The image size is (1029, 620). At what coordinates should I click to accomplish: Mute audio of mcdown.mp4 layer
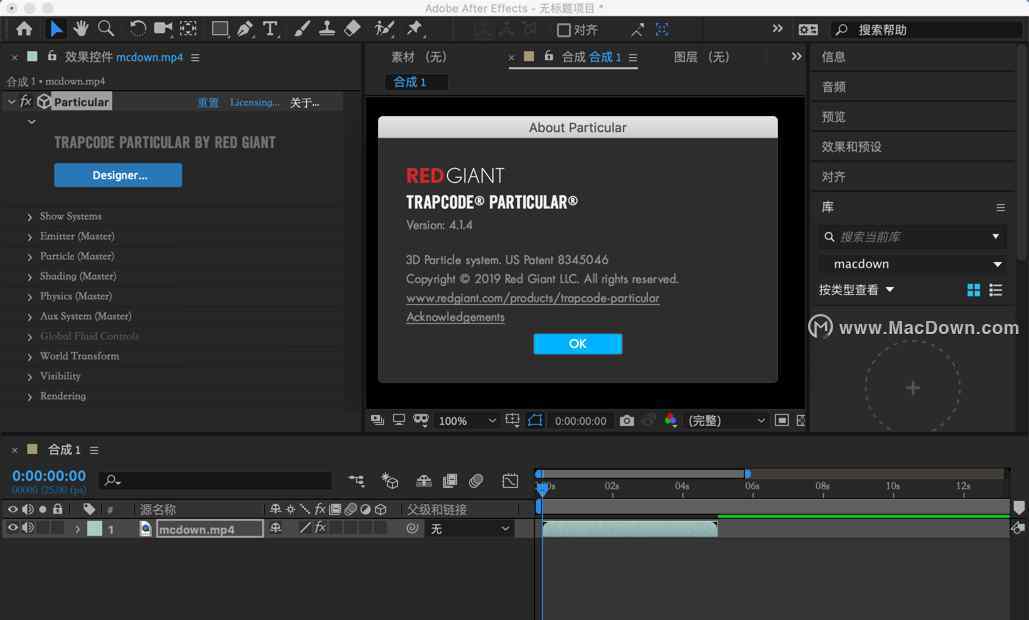28,527
